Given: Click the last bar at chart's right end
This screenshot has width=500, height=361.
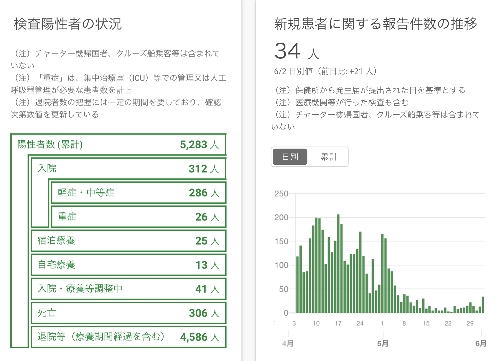Looking at the screenshot, I should (483, 305).
